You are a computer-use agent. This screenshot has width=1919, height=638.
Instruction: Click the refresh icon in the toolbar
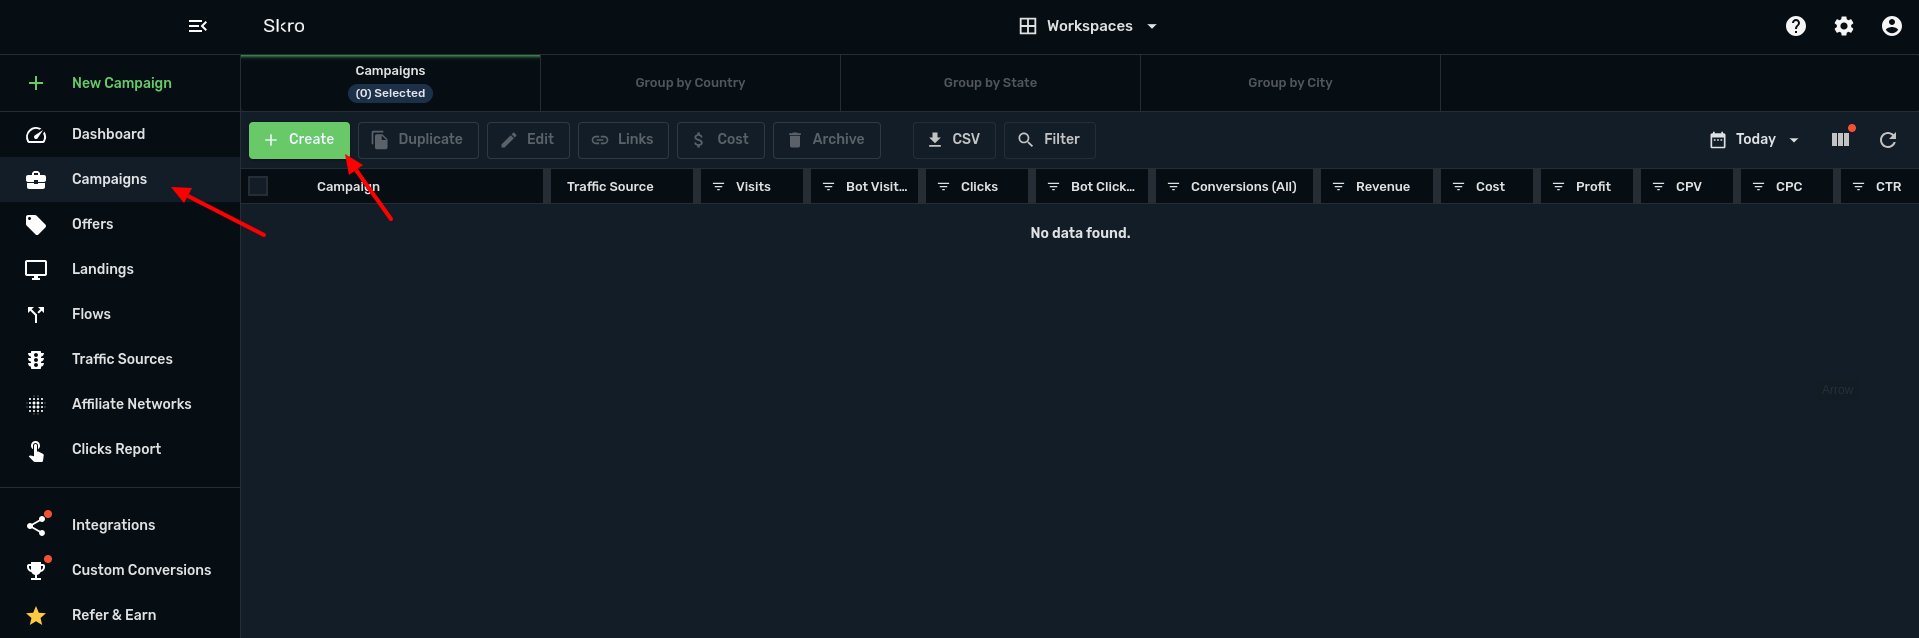(1887, 140)
